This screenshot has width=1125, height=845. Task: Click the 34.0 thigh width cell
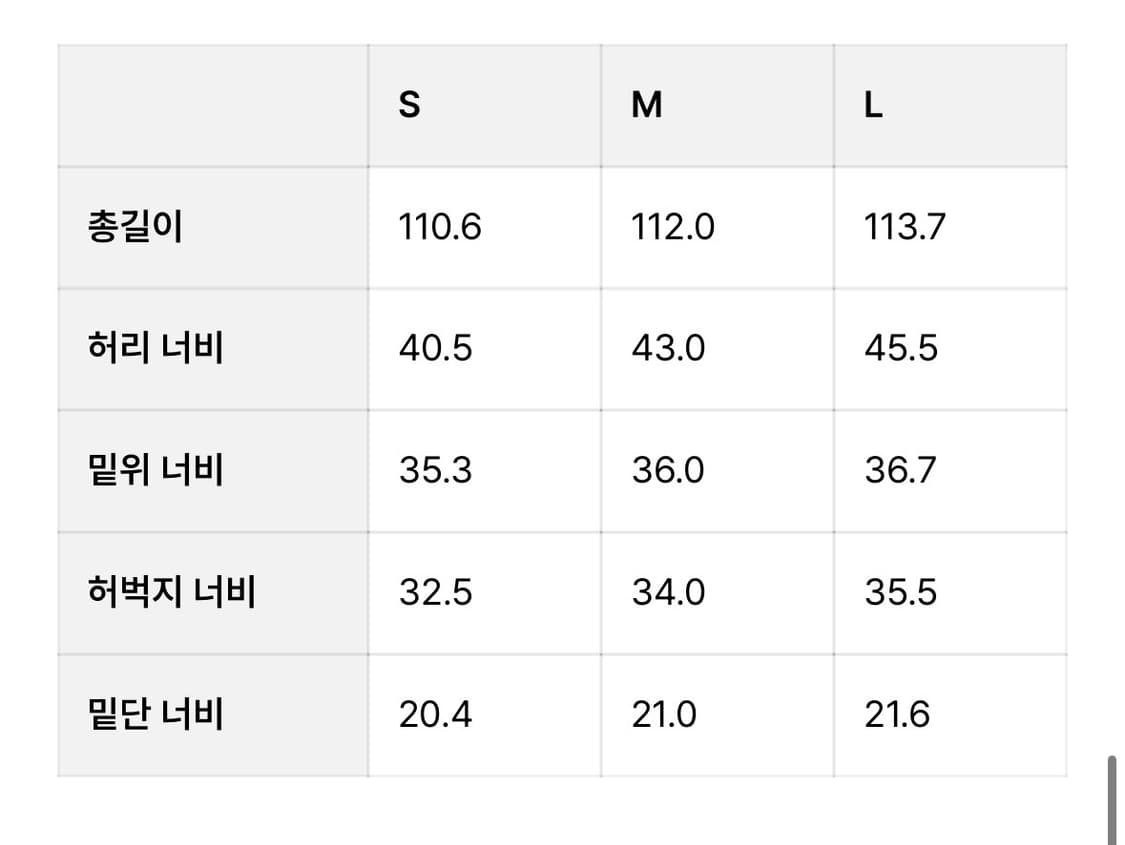pyautogui.click(x=668, y=592)
